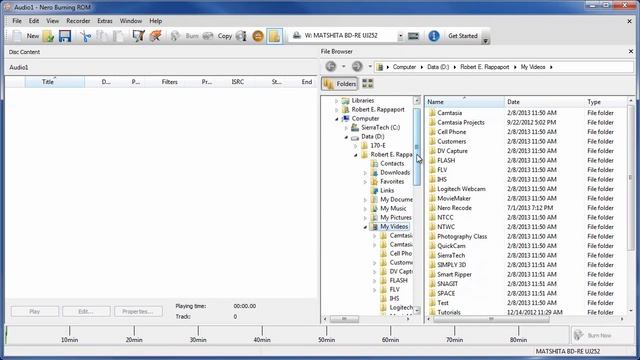640x360 pixels.
Task: Click the orange eject disc icon
Action: 258,36
